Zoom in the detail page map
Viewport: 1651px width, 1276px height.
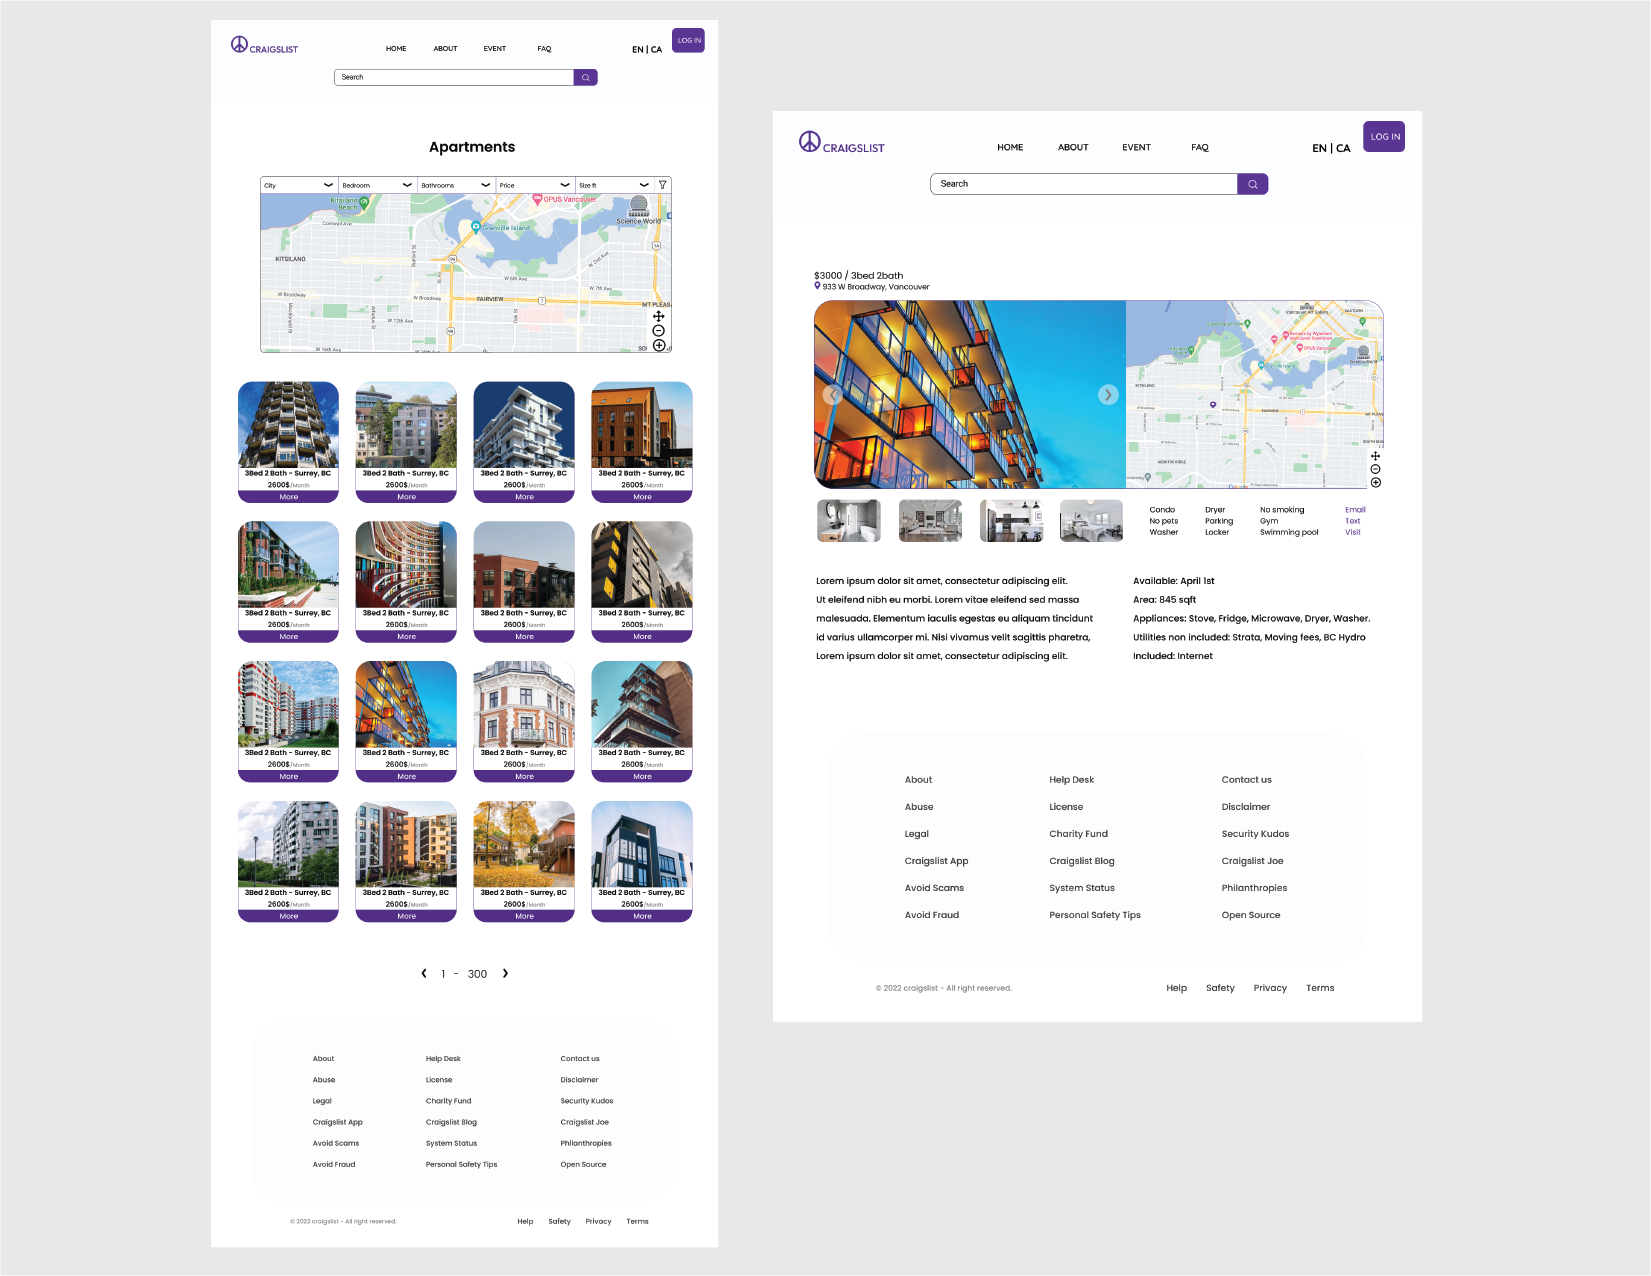(x=1375, y=482)
